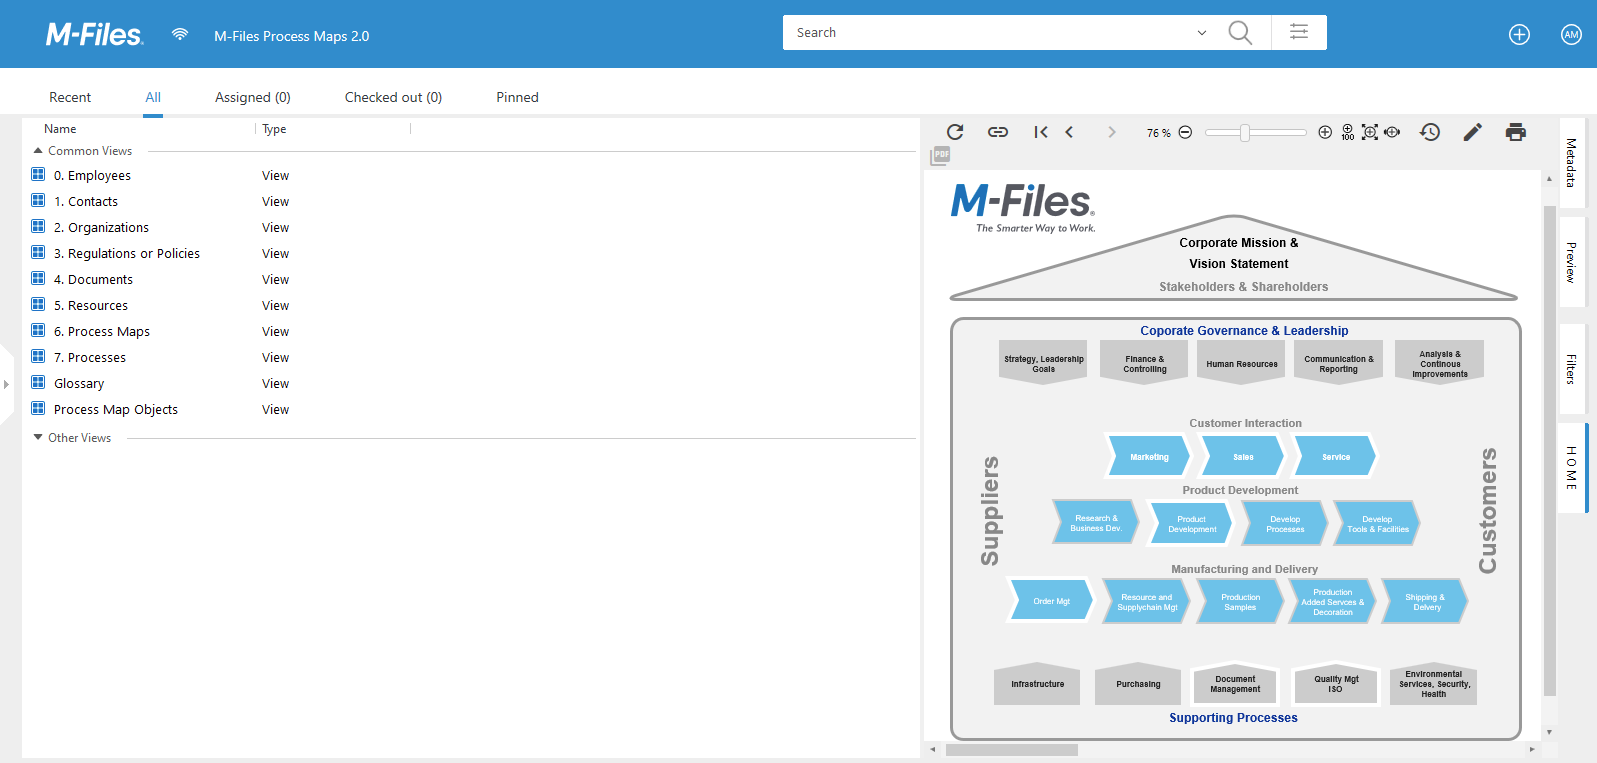Click the copy link icon
The width and height of the screenshot is (1597, 763).
click(x=997, y=132)
